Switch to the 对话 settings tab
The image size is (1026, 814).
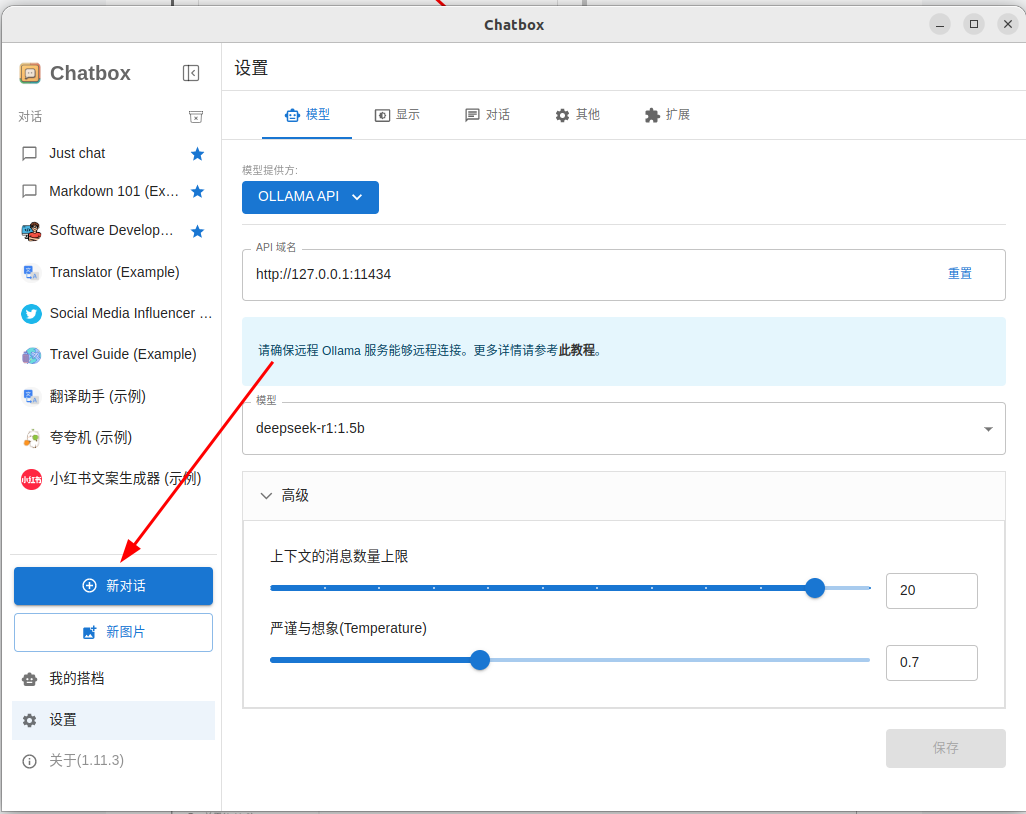(487, 115)
